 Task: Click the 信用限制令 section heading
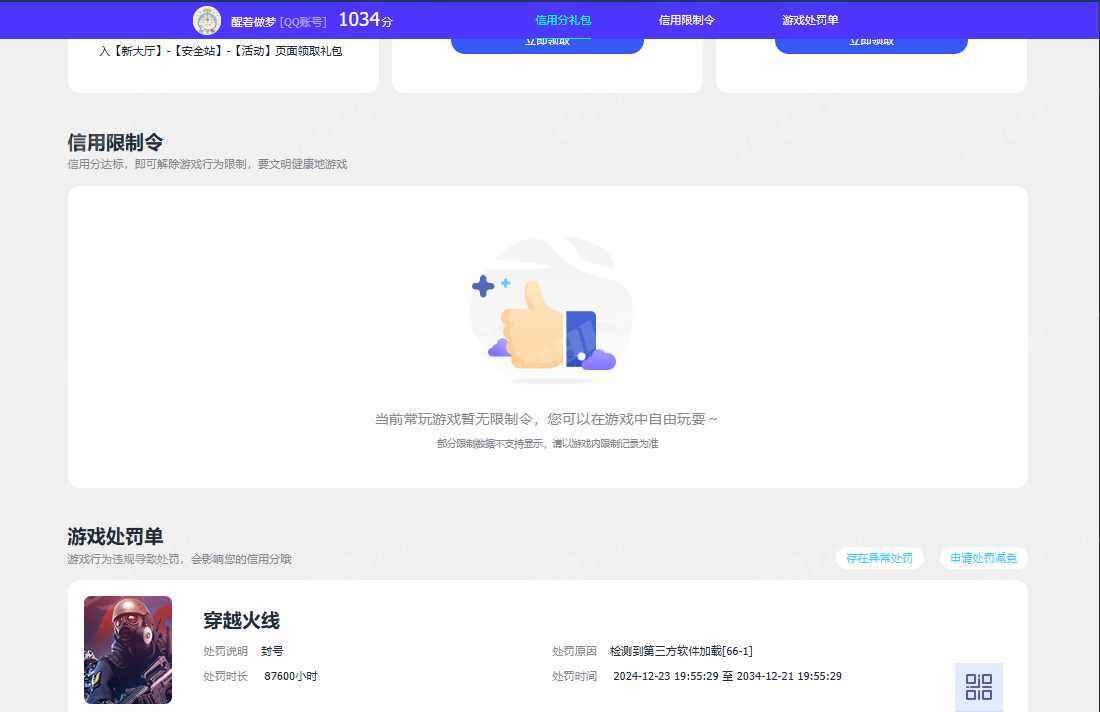[115, 142]
